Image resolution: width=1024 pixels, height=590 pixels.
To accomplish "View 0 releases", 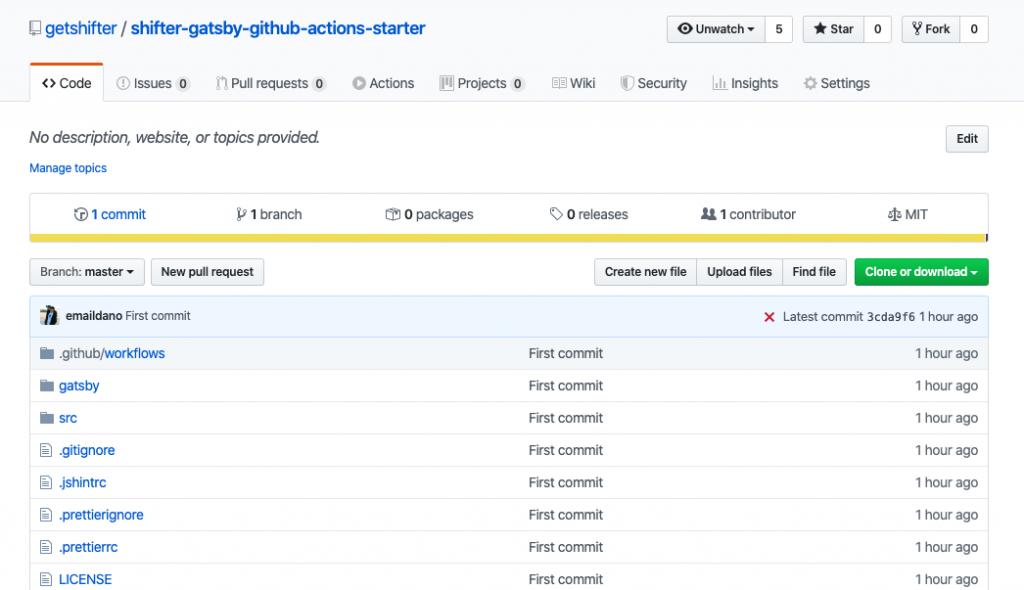I will 588,214.
